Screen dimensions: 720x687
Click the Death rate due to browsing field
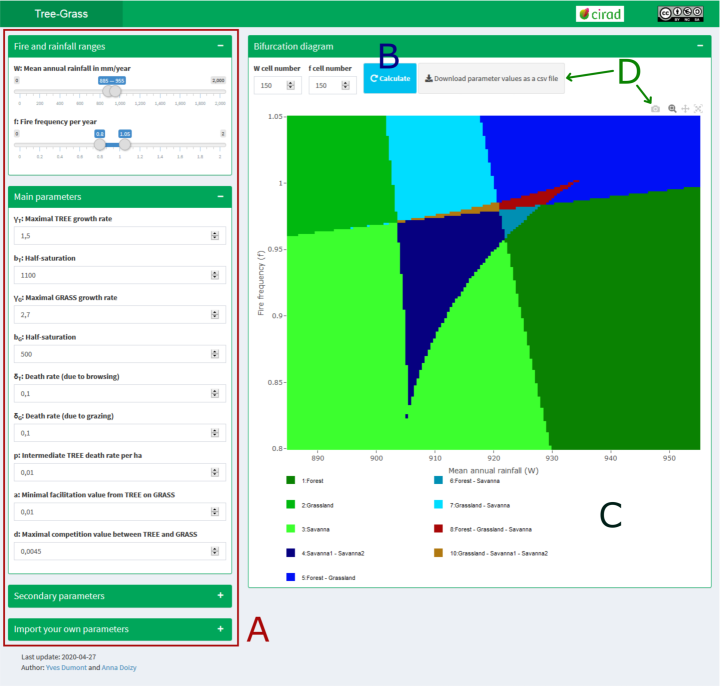coord(119,394)
